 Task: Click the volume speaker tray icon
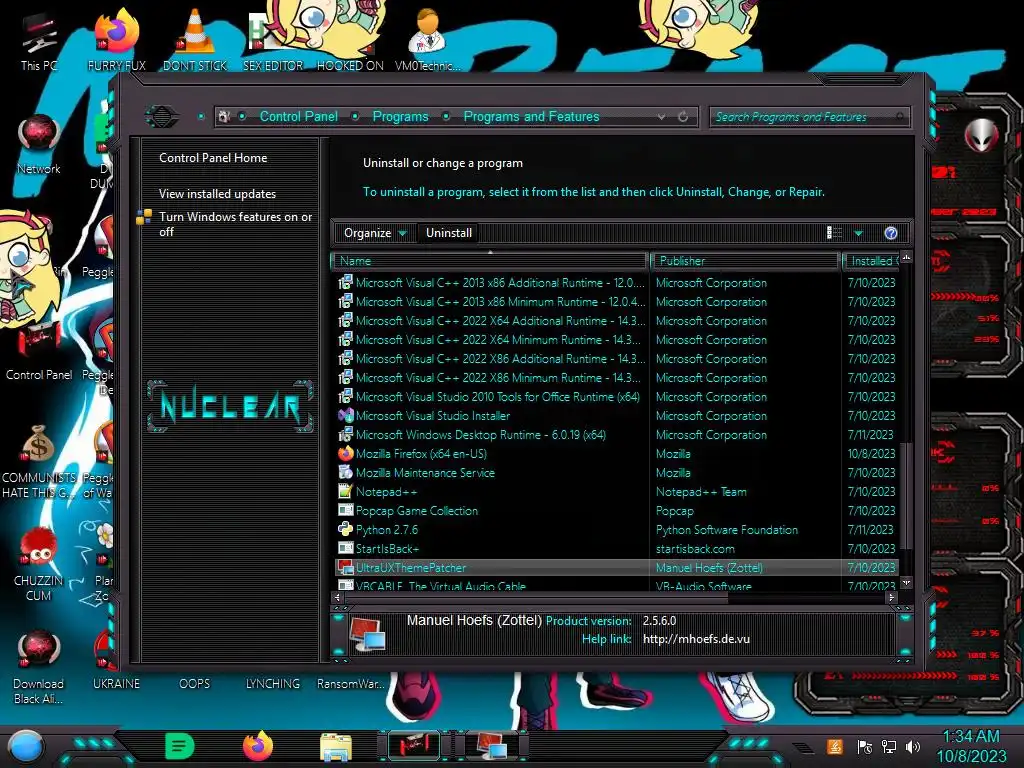click(x=913, y=746)
